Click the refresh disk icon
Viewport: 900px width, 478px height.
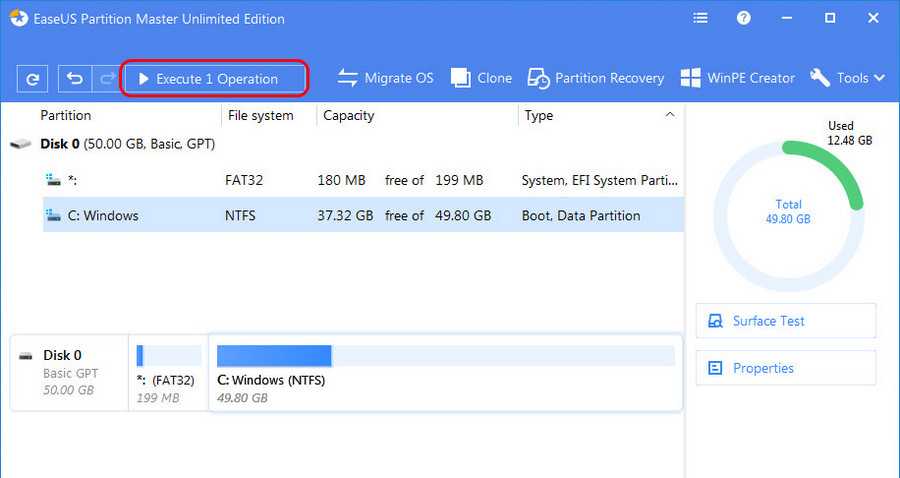coord(33,79)
